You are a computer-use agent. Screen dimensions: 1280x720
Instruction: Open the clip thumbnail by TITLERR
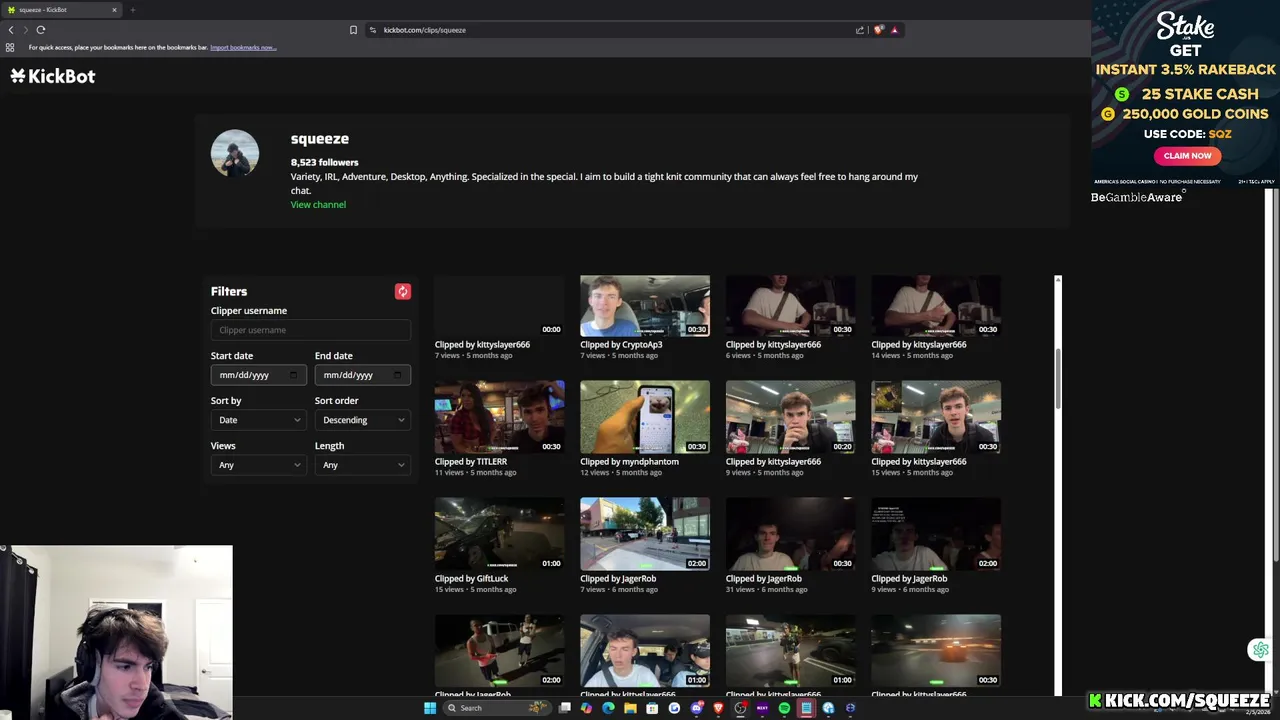point(499,416)
